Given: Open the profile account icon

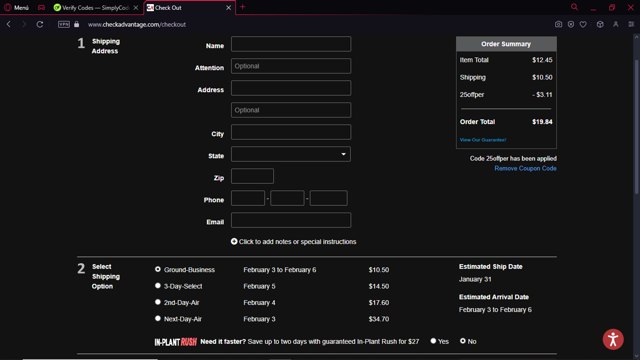Looking at the screenshot, I should point(616,24).
